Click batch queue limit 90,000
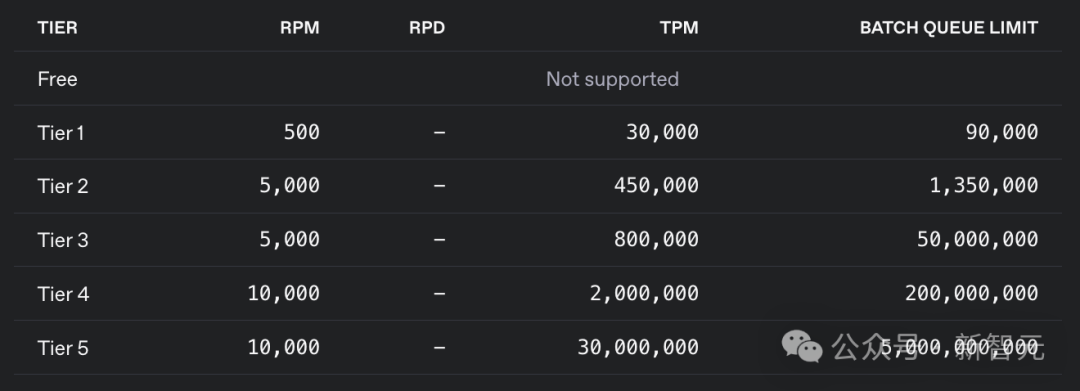The width and height of the screenshot is (1080, 391). pos(1001,131)
